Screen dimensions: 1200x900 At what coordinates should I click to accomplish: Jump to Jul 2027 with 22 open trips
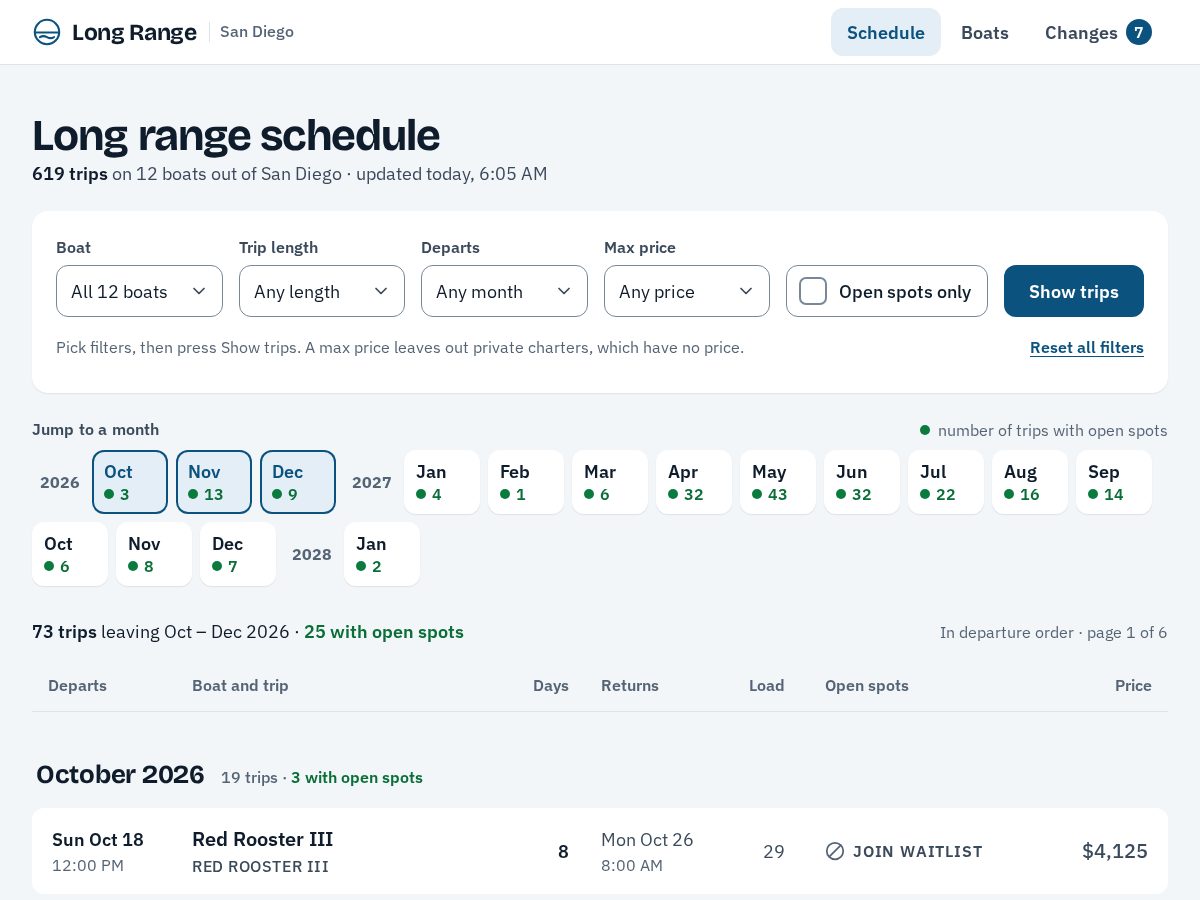pos(946,482)
